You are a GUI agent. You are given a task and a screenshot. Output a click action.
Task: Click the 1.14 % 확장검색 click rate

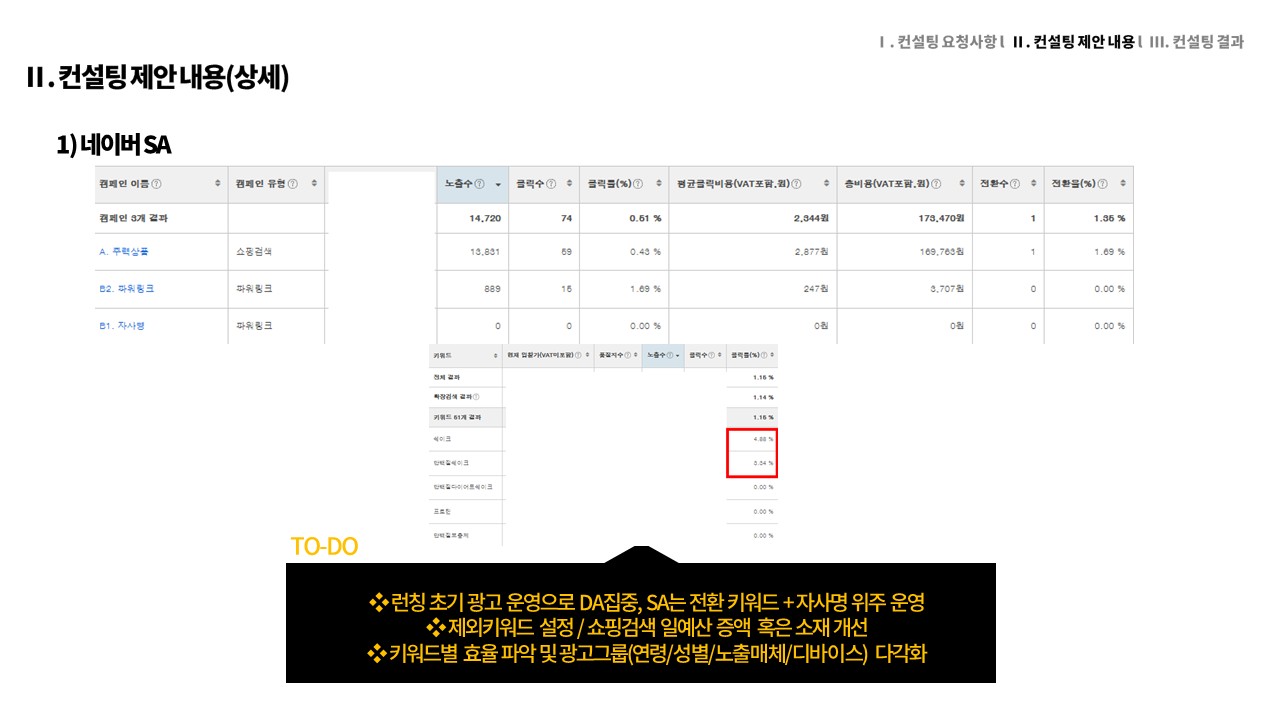[x=763, y=397]
